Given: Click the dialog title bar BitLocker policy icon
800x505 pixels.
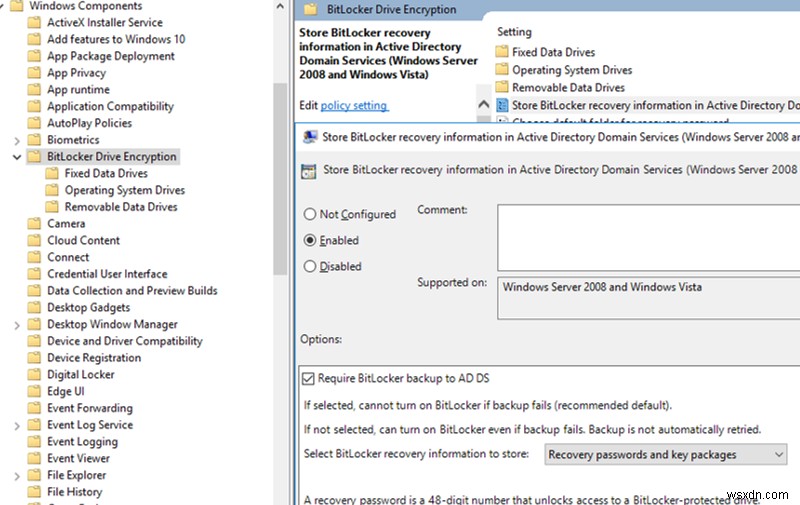Looking at the screenshot, I should coord(309,137).
